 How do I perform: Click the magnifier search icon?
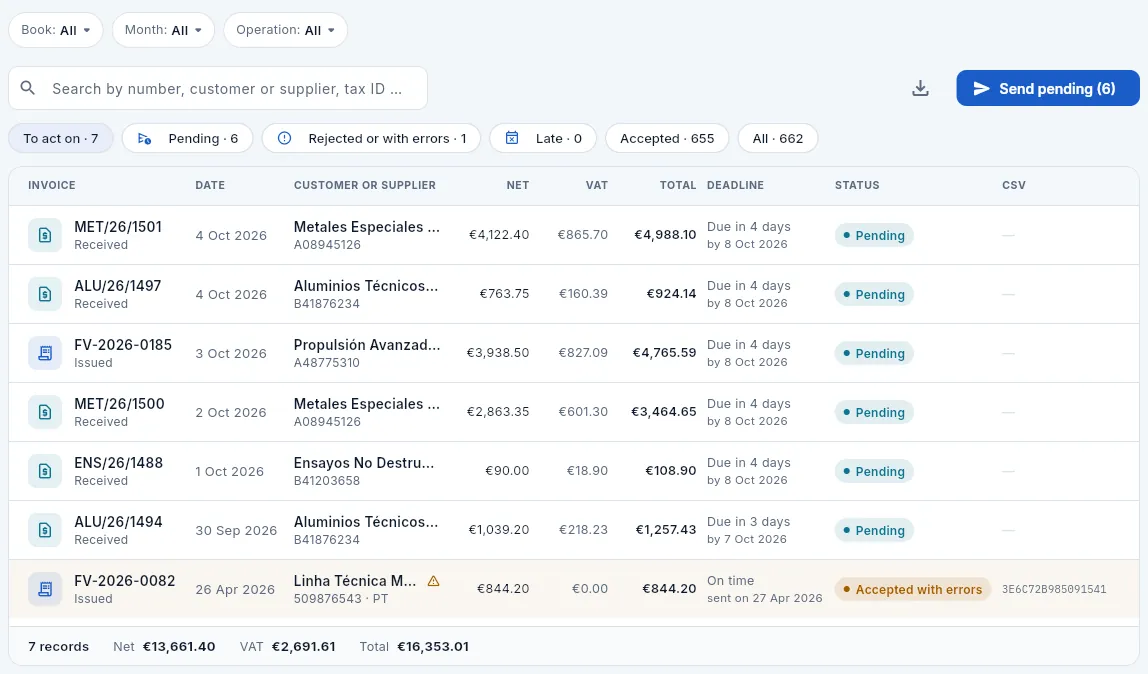tap(28, 88)
